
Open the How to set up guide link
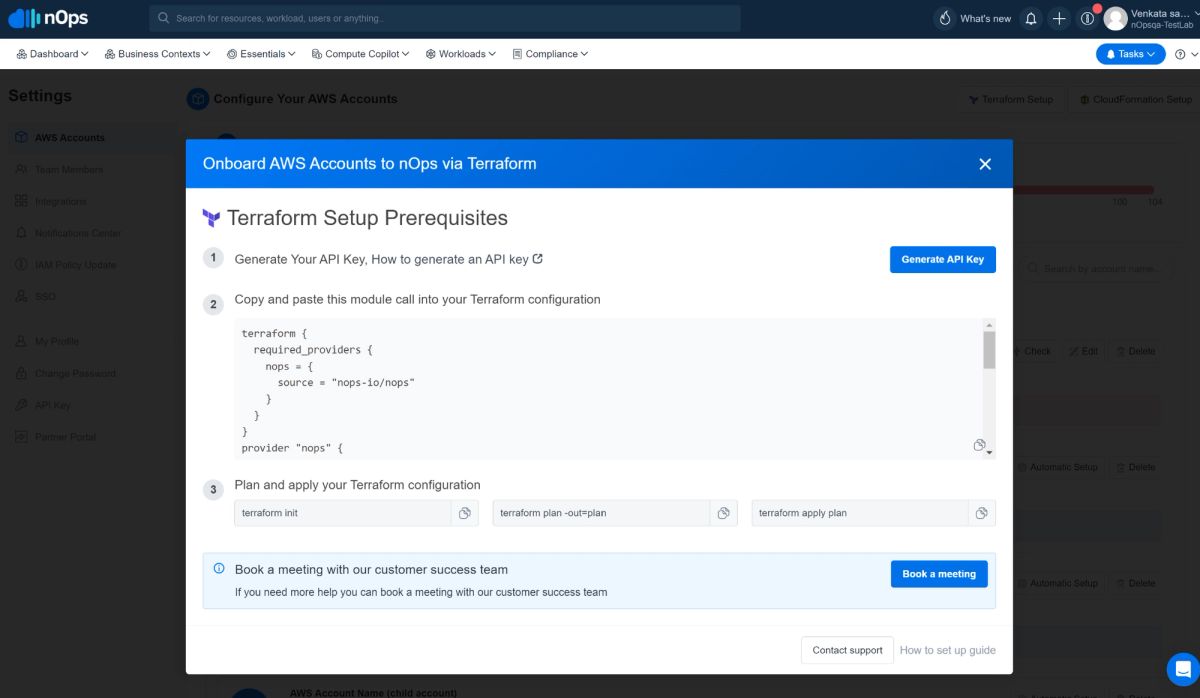[948, 650]
